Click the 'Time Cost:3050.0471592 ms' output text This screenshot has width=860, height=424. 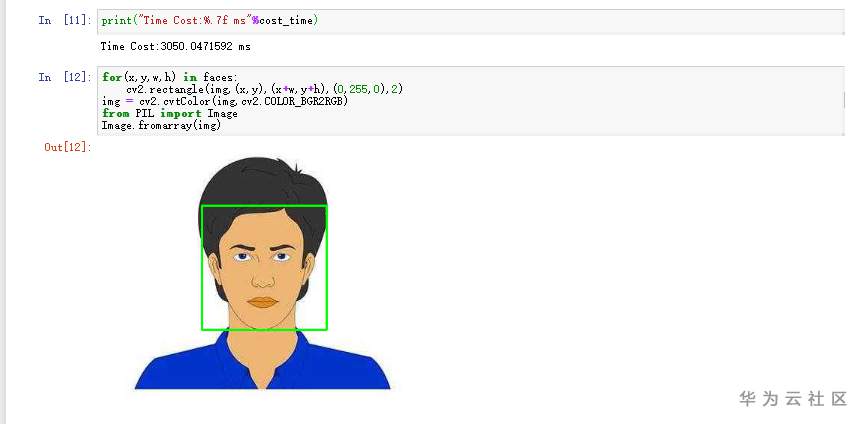[x=176, y=47]
